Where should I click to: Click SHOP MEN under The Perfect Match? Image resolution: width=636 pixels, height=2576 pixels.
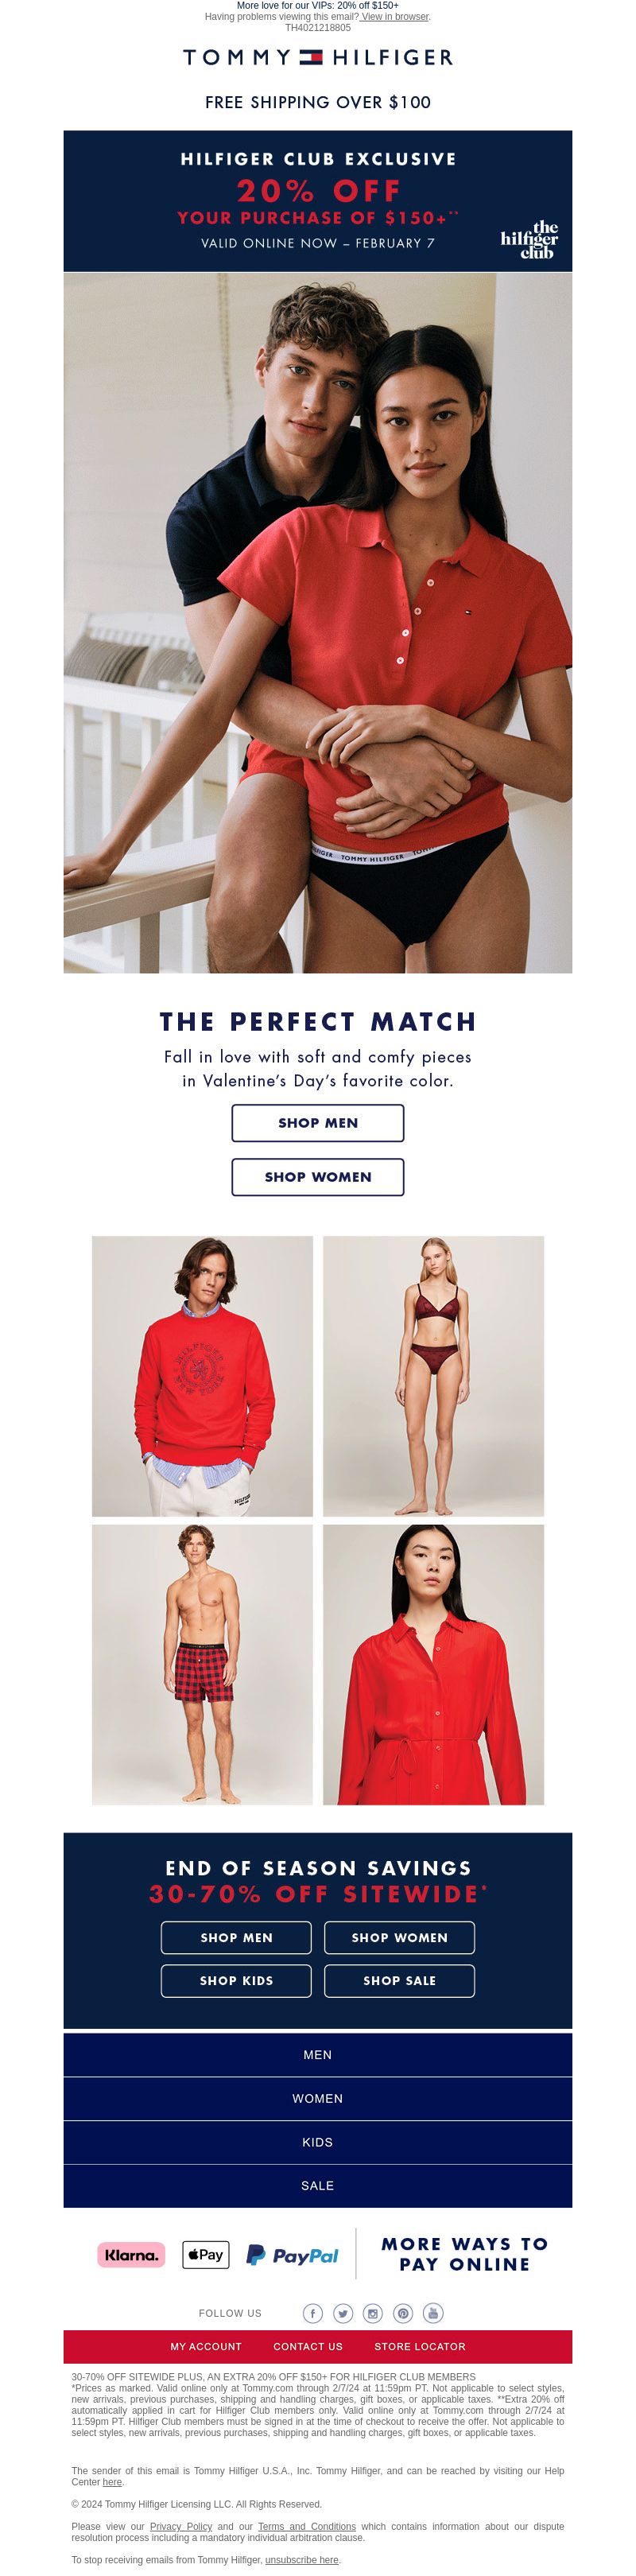tap(318, 1123)
